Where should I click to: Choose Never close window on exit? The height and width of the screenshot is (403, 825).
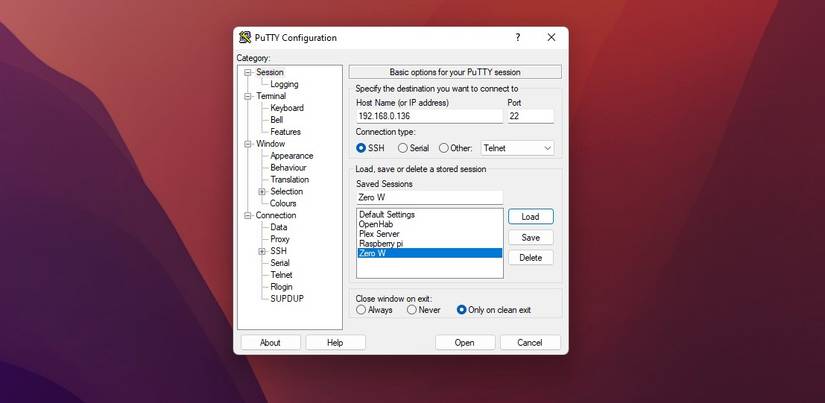point(411,310)
